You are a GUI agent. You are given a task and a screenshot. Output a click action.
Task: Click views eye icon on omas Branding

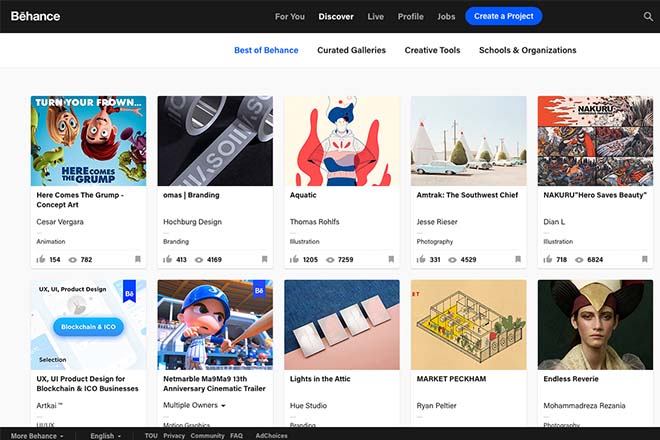199,260
